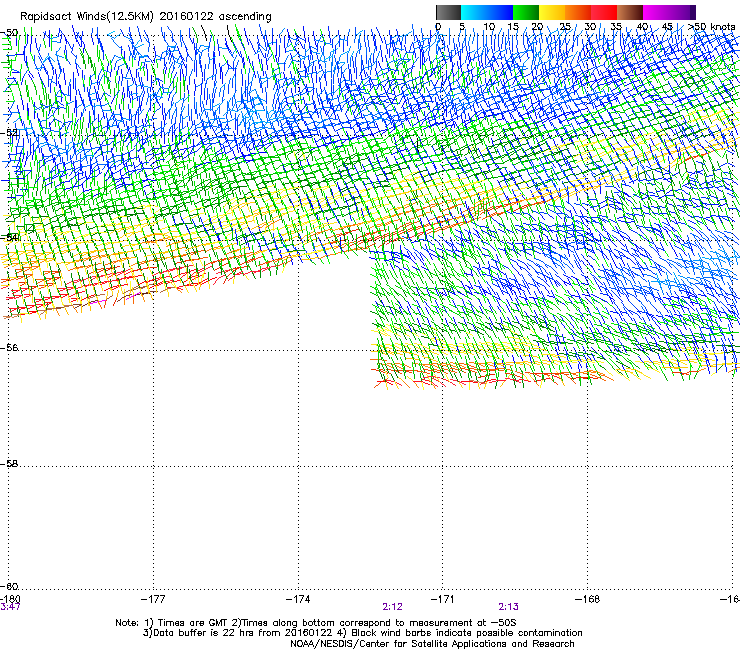The image size is (740, 650).
Task: Click the -174 longitude axis label
Action: coord(298,599)
